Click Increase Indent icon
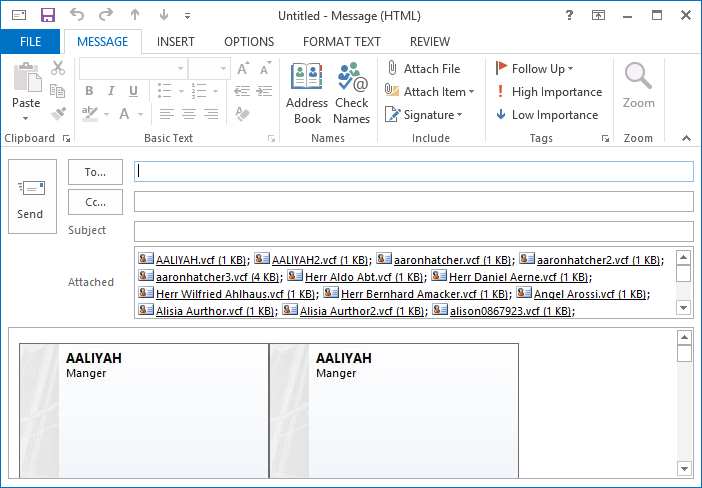This screenshot has width=702, height=488. (x=264, y=91)
